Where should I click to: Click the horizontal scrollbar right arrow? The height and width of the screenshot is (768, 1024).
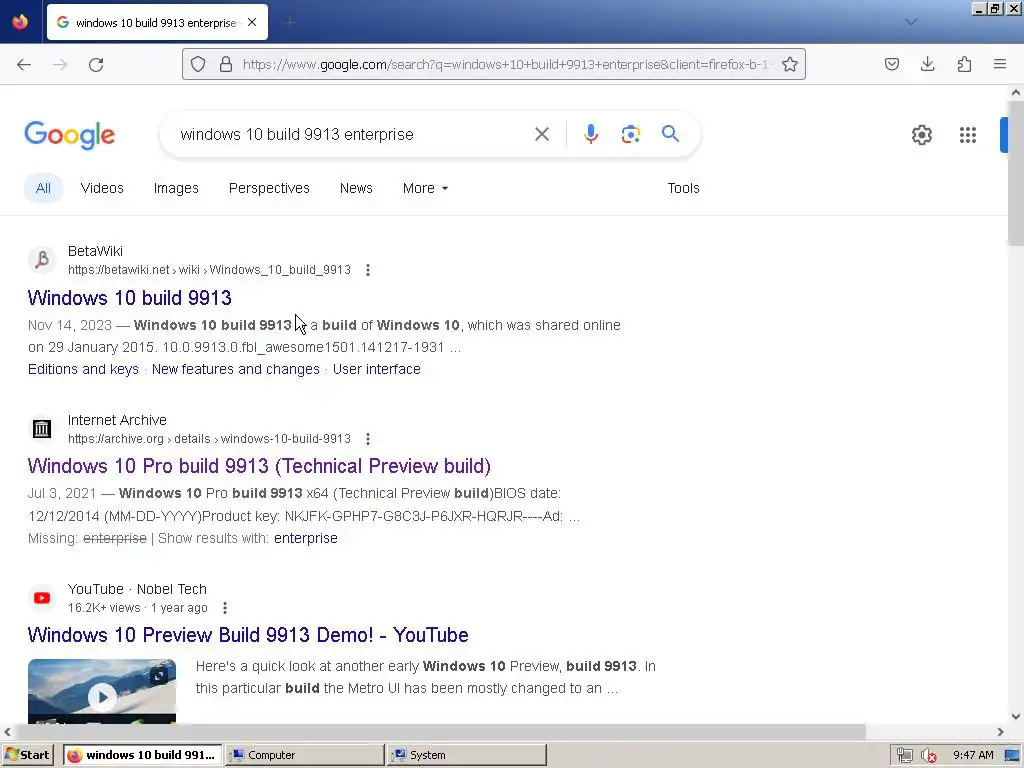coord(1000,732)
